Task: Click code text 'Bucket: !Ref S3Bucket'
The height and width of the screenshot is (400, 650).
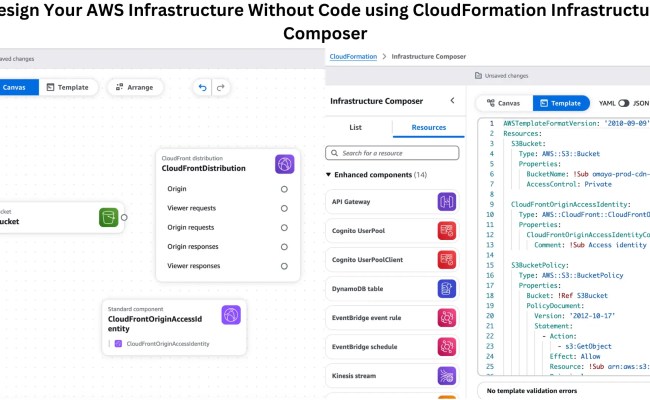Action: pos(567,296)
